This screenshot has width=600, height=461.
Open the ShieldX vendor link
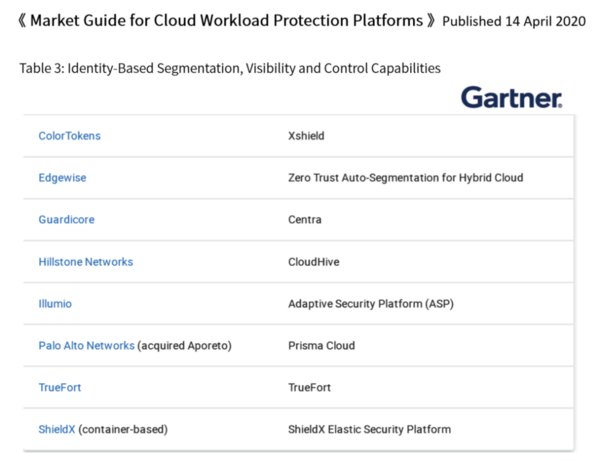tap(57, 429)
